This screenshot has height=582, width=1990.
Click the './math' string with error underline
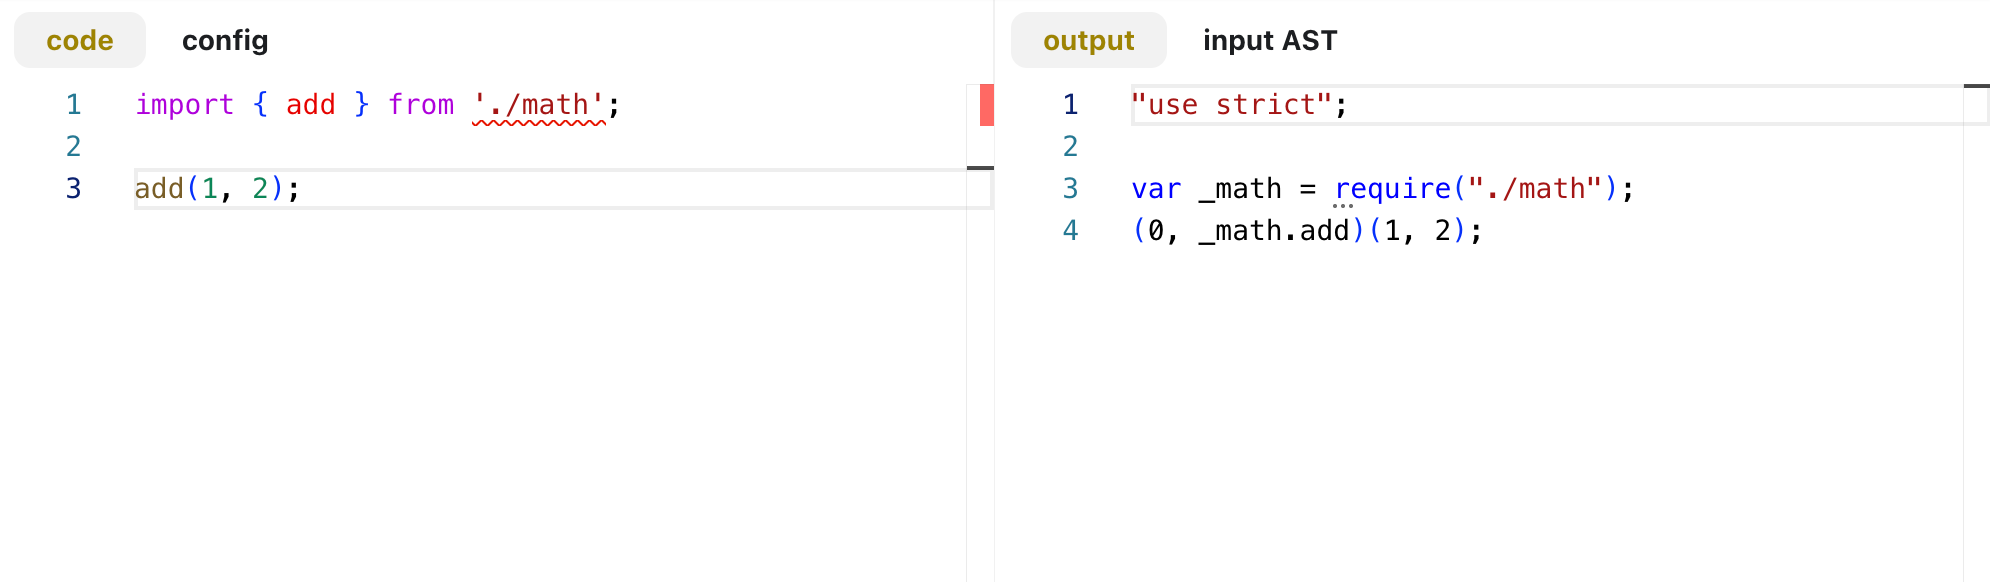[539, 105]
